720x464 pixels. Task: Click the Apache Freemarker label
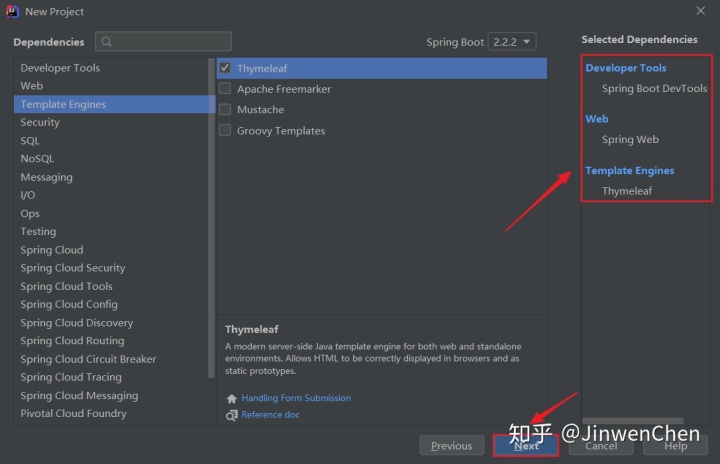click(284, 89)
